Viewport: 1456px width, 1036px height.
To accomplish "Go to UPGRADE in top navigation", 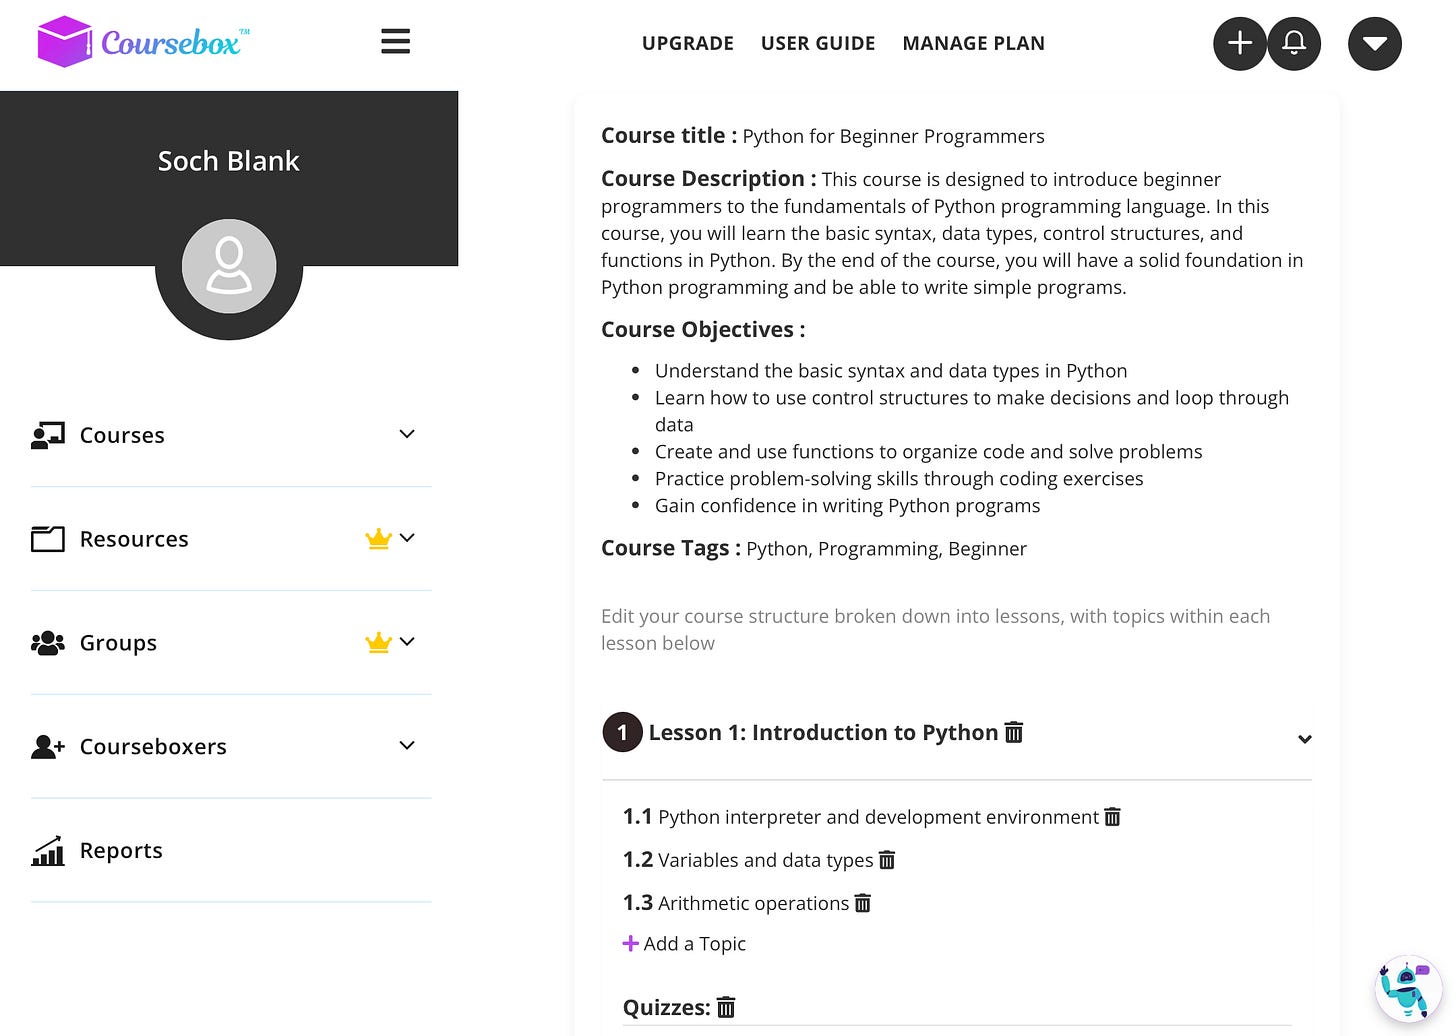I will pos(688,43).
